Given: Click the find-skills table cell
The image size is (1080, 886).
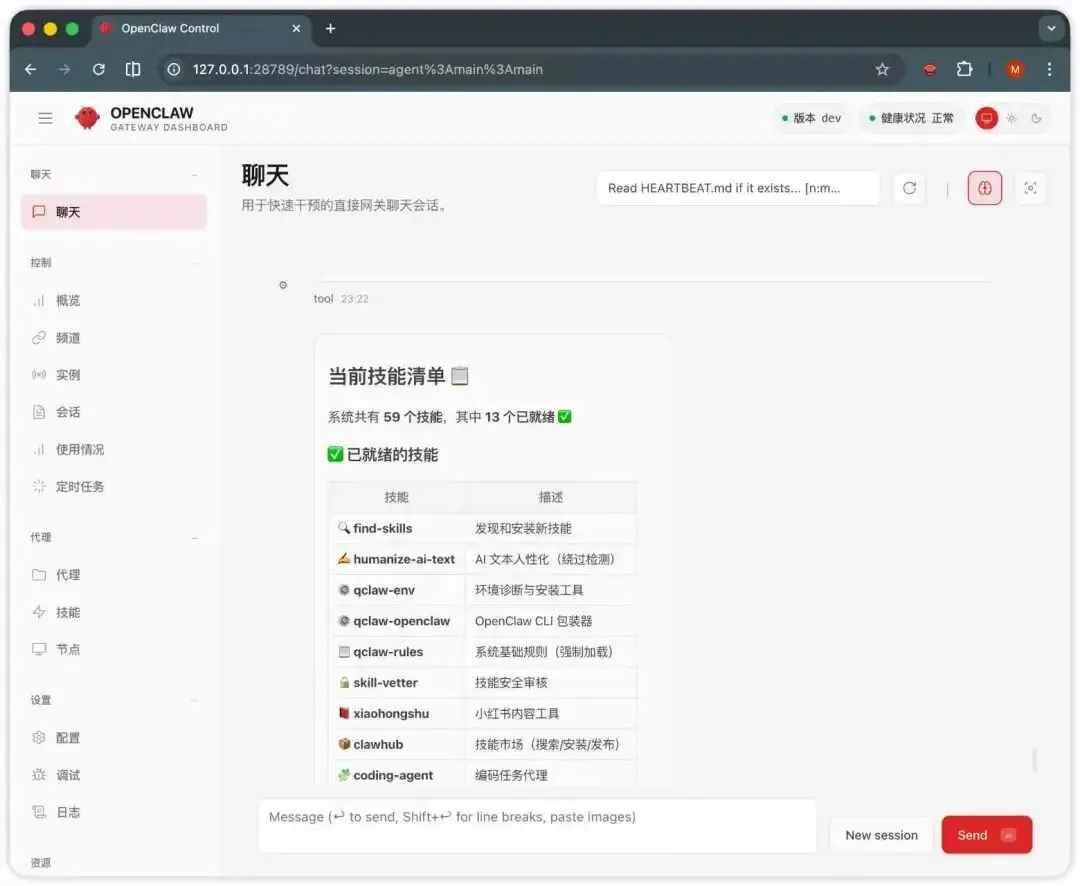Looking at the screenshot, I should coord(397,528).
